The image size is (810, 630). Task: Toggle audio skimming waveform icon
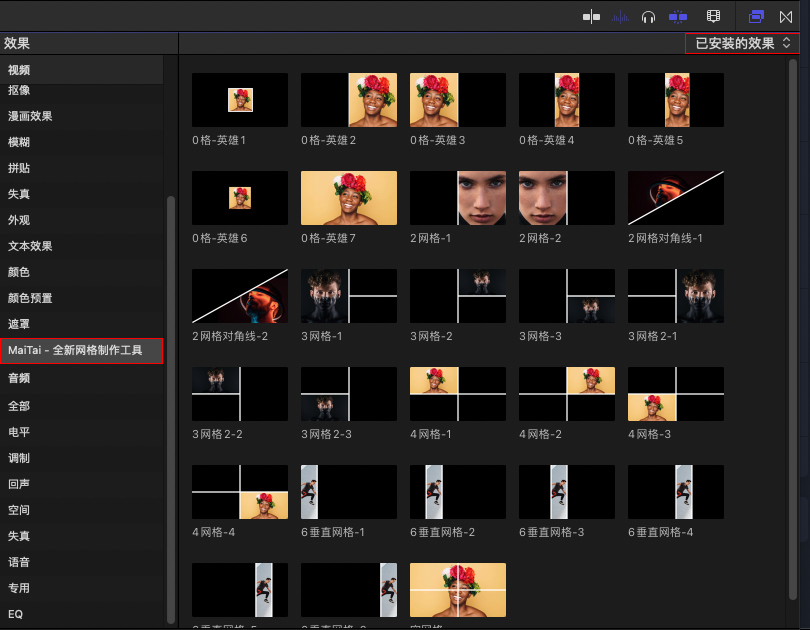(x=620, y=18)
